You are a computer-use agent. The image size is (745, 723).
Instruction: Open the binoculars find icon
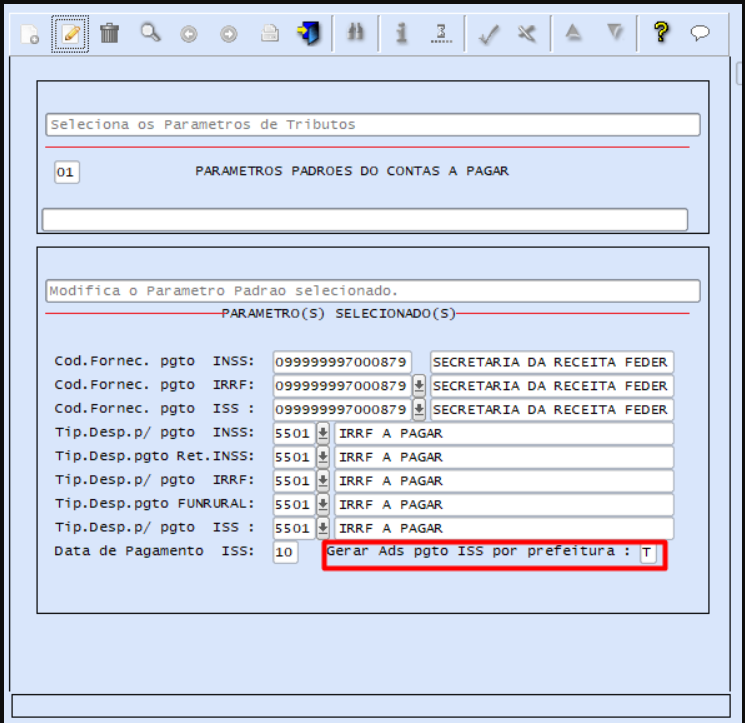[355, 33]
